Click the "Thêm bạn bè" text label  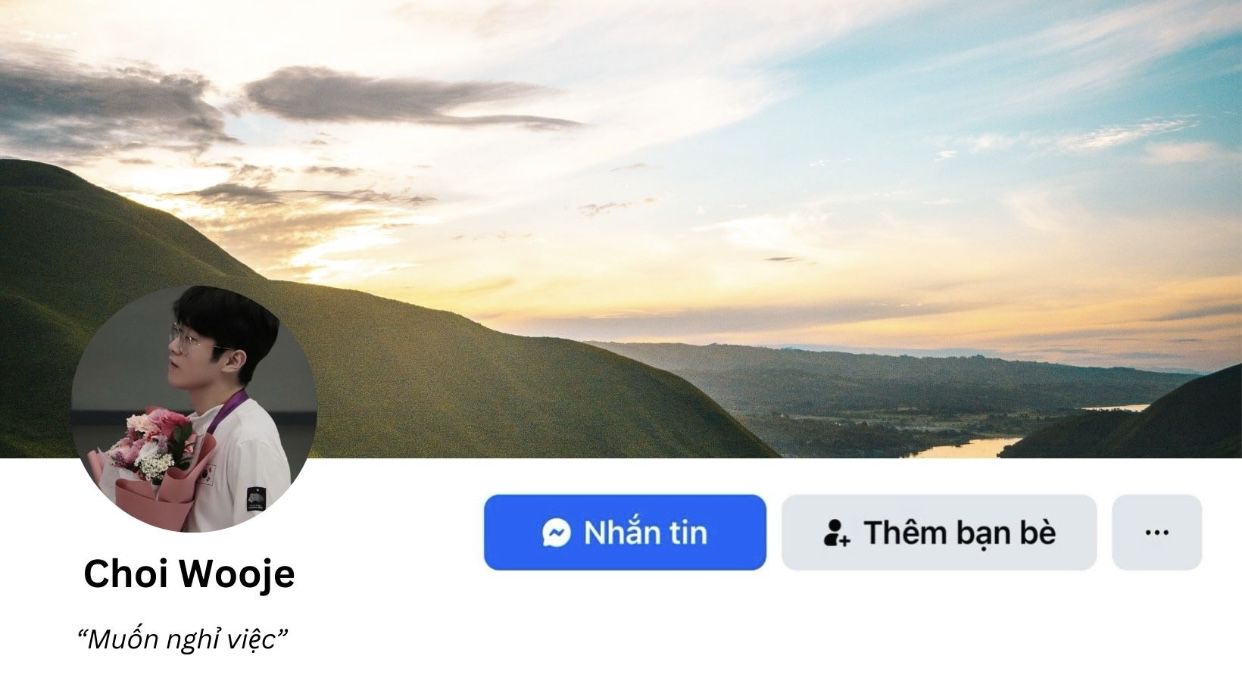[959, 533]
